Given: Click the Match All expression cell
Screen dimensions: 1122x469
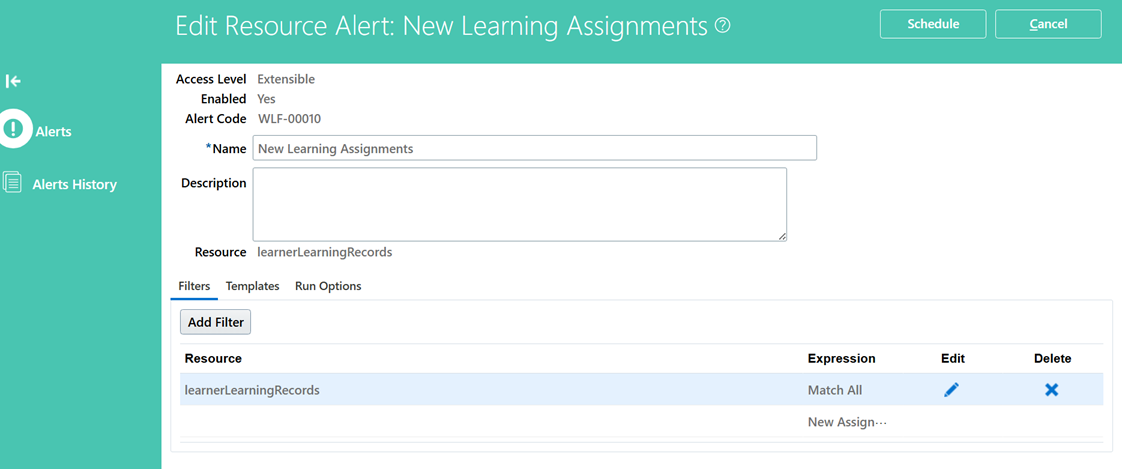Looking at the screenshot, I should pos(835,390).
